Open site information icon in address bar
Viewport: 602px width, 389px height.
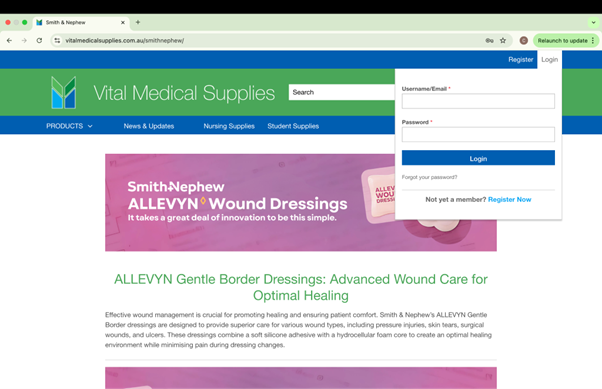(57, 40)
